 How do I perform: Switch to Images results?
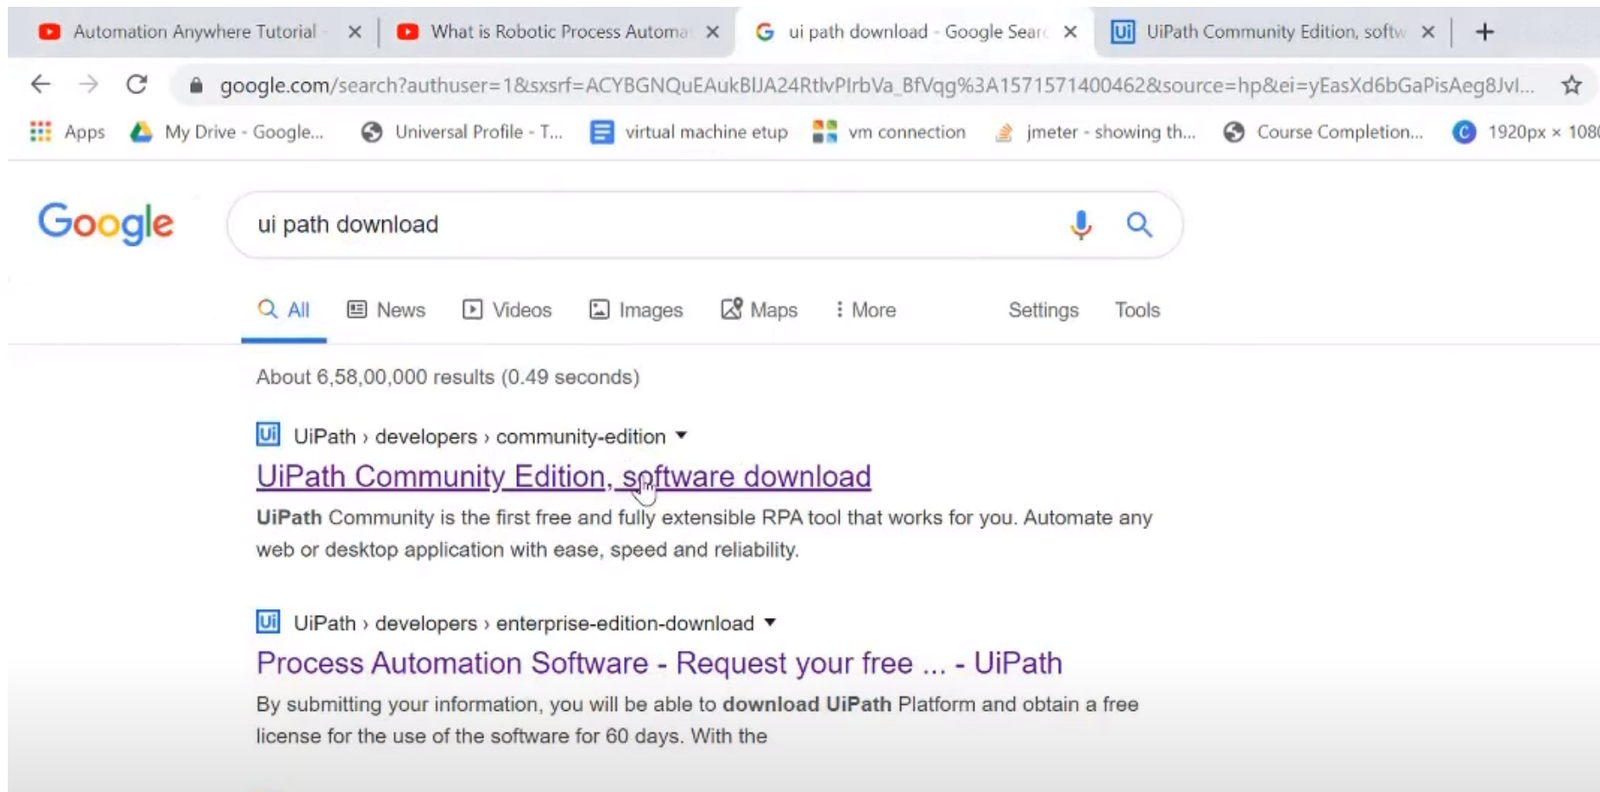(636, 310)
